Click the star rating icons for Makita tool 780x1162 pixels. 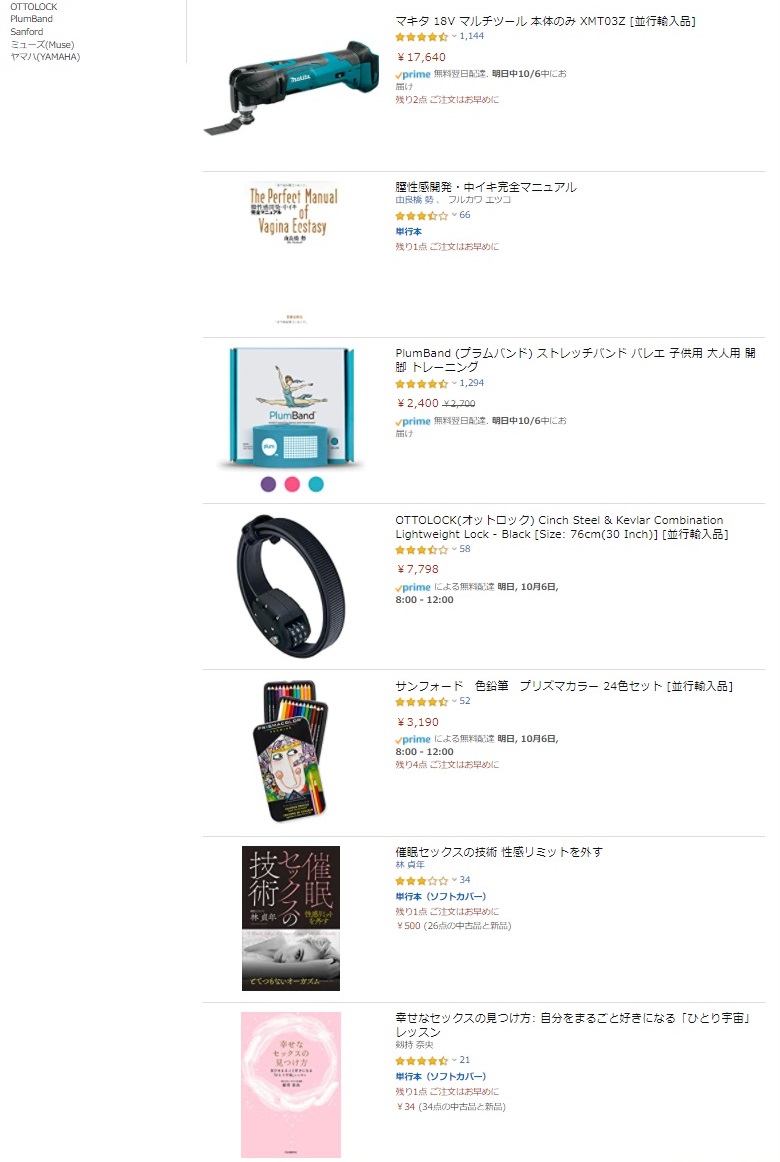pos(421,36)
